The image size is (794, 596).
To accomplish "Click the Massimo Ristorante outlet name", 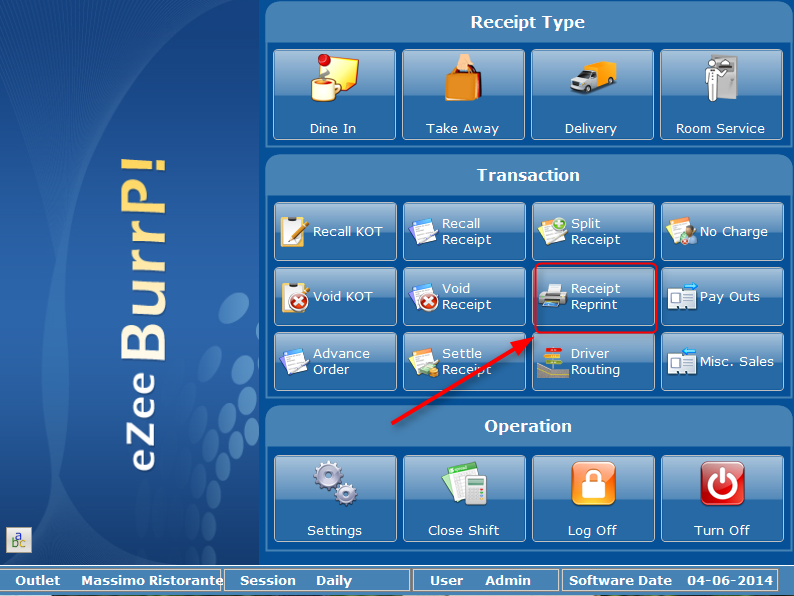I will pyautogui.click(x=152, y=580).
